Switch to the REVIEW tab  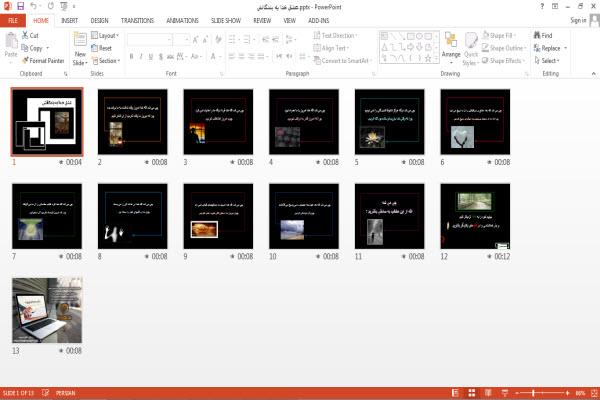pos(262,21)
